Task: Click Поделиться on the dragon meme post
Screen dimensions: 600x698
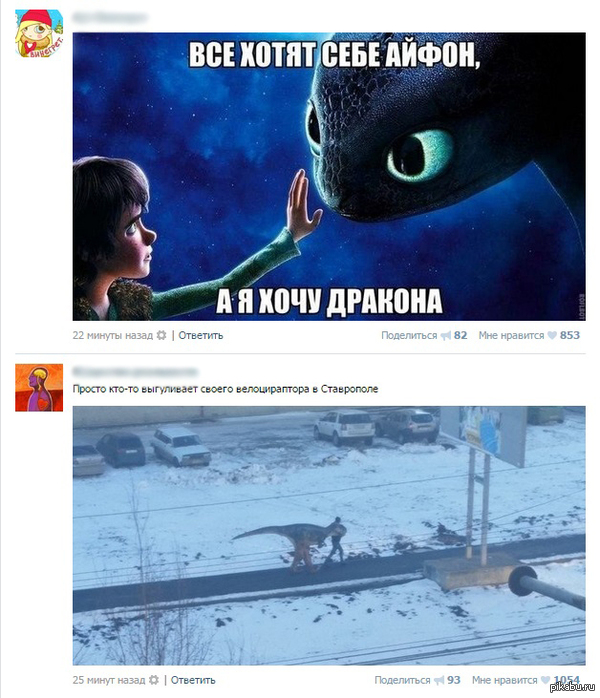Action: [x=409, y=335]
